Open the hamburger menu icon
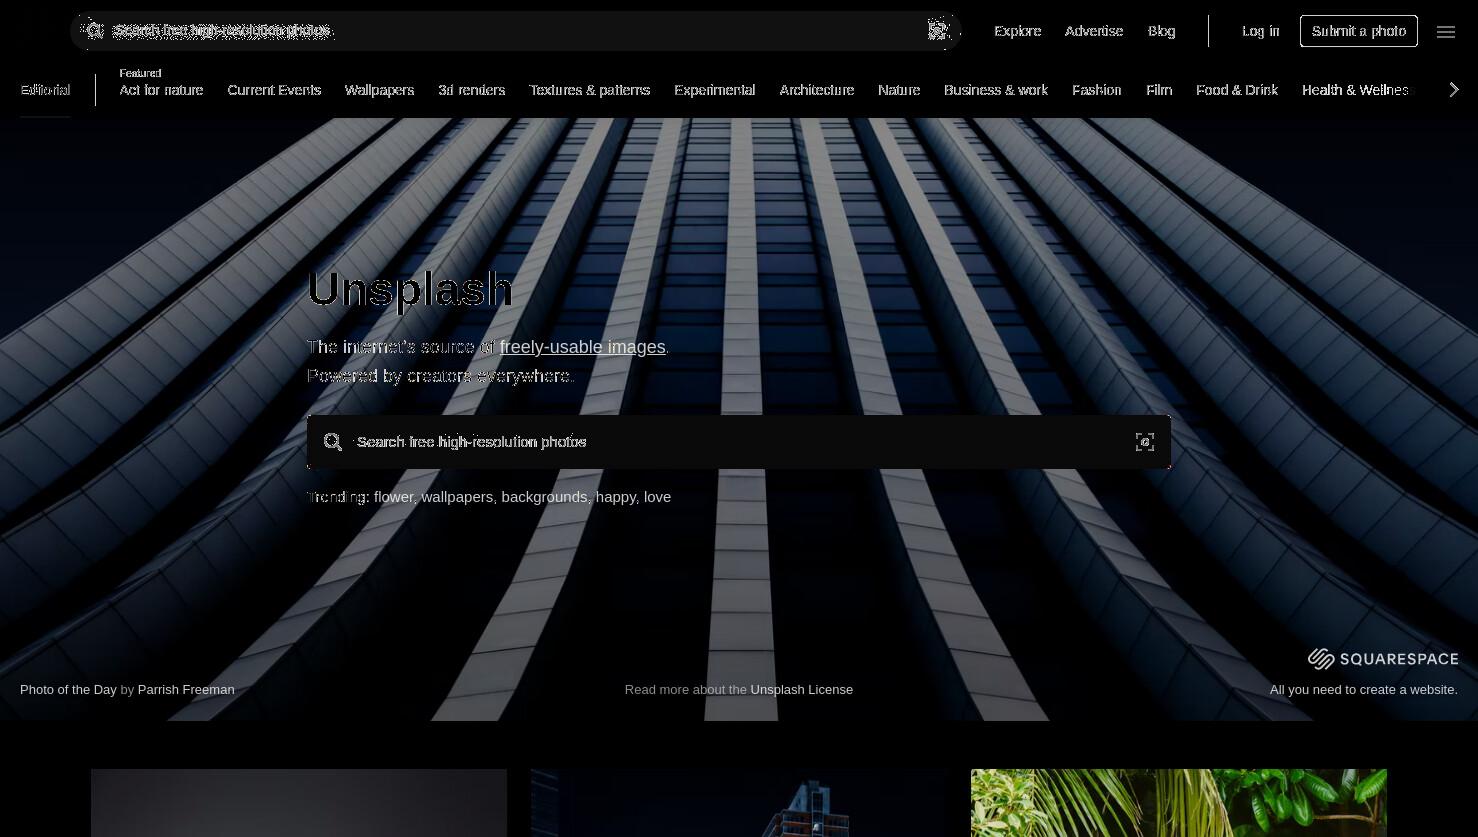The width and height of the screenshot is (1478, 837). click(x=1446, y=32)
